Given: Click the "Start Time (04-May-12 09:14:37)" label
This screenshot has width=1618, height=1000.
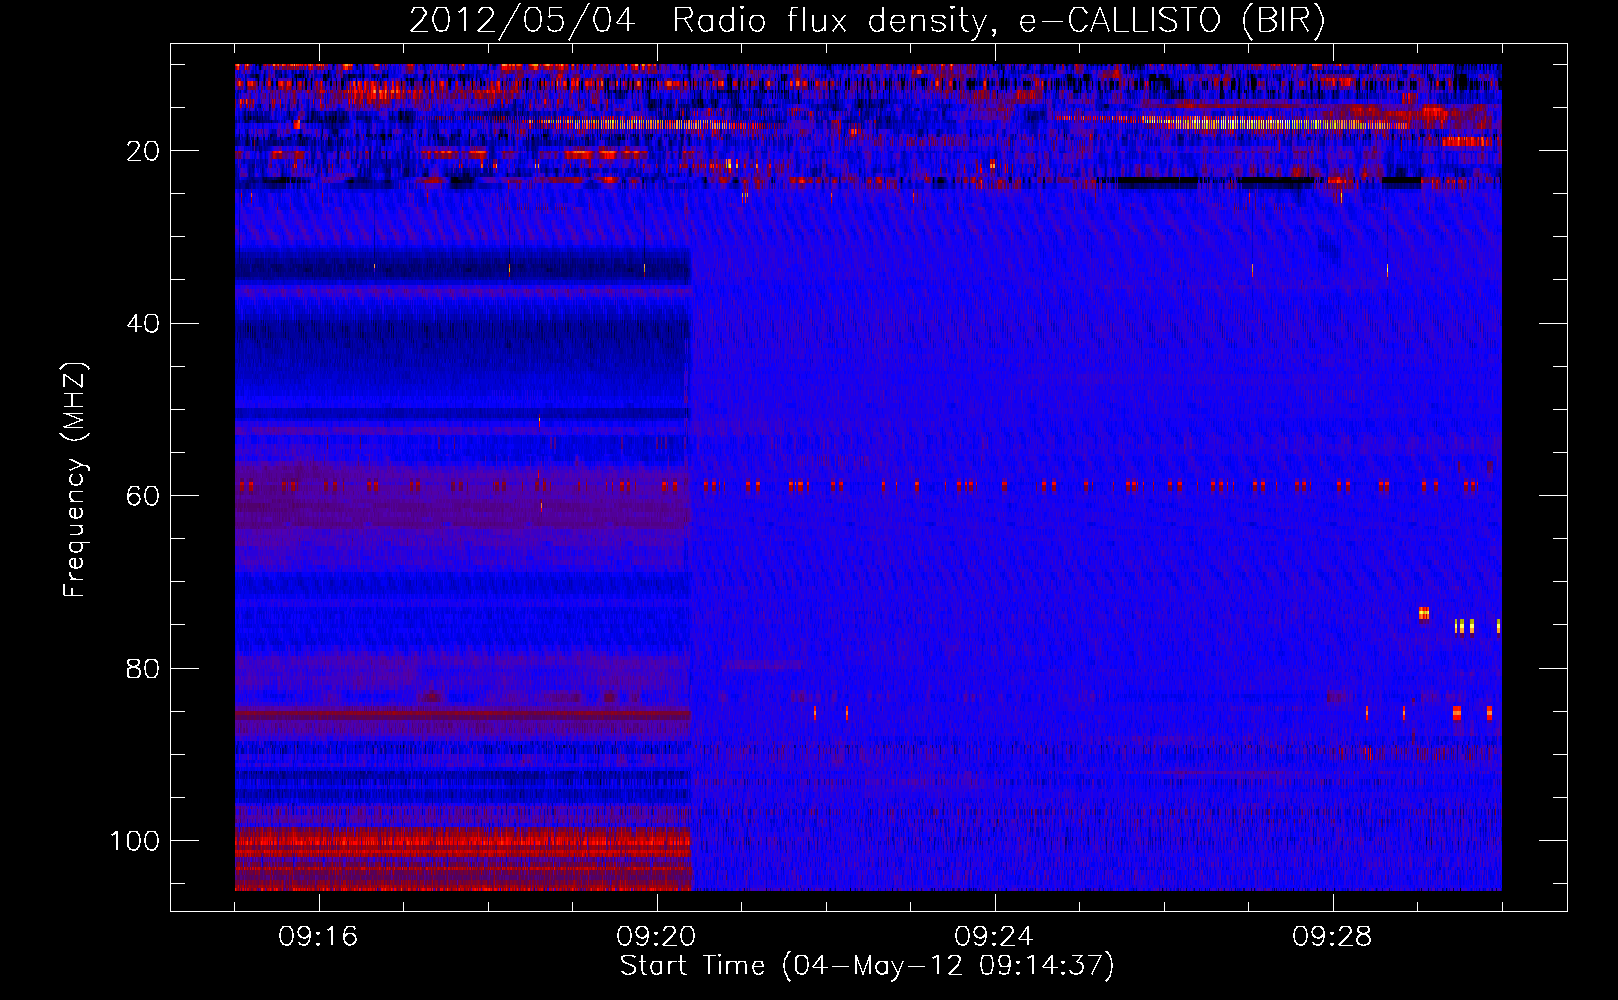Looking at the screenshot, I should pyautogui.click(x=867, y=966).
